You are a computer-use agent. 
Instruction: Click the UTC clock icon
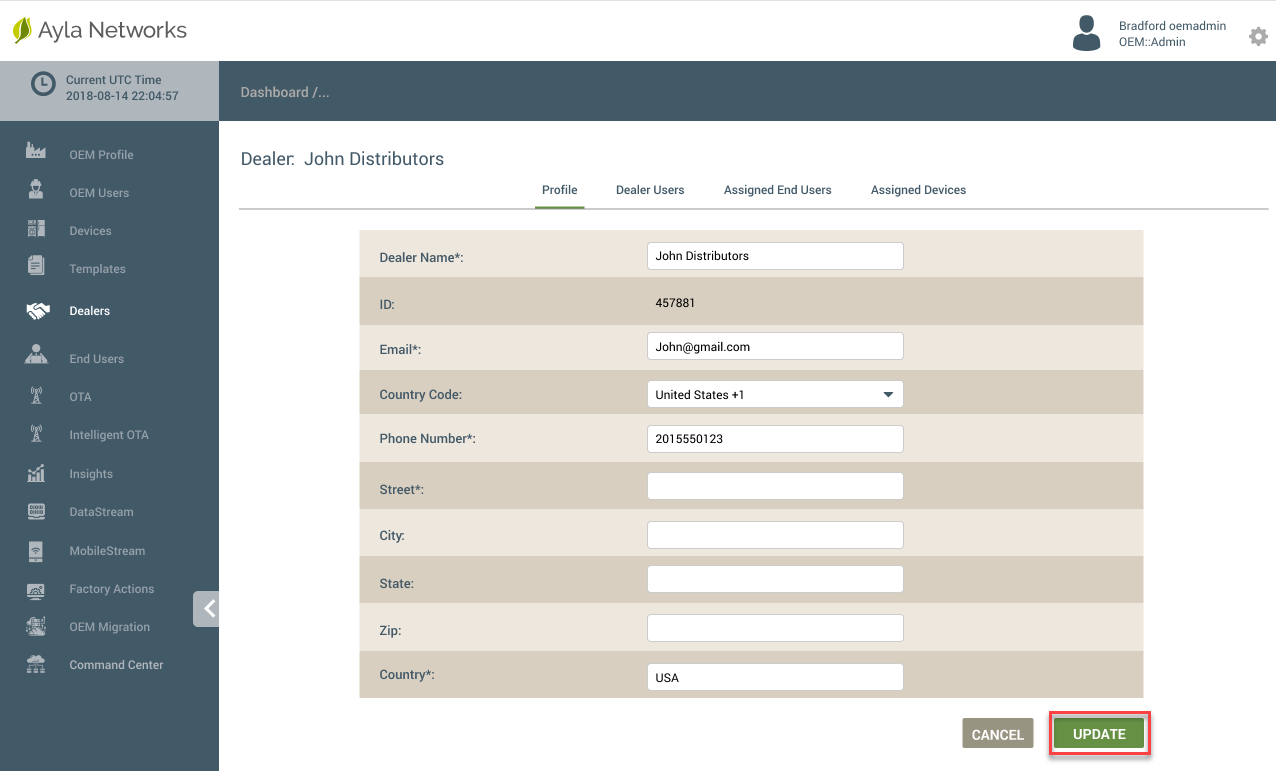43,84
